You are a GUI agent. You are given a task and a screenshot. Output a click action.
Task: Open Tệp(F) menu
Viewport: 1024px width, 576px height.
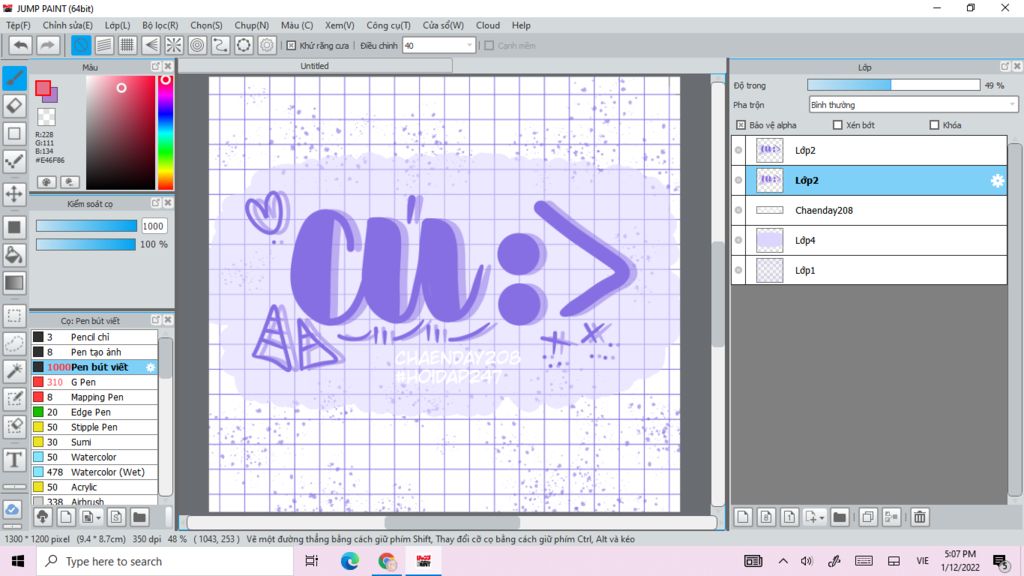[x=18, y=25]
